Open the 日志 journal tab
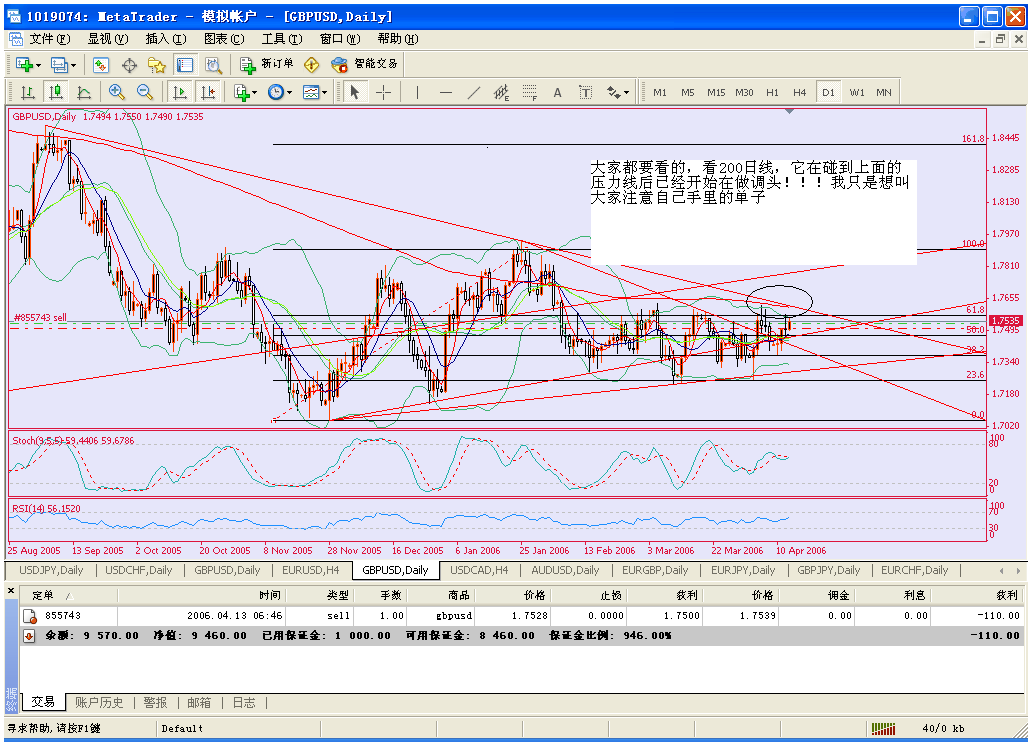1032x742 pixels. [x=244, y=702]
